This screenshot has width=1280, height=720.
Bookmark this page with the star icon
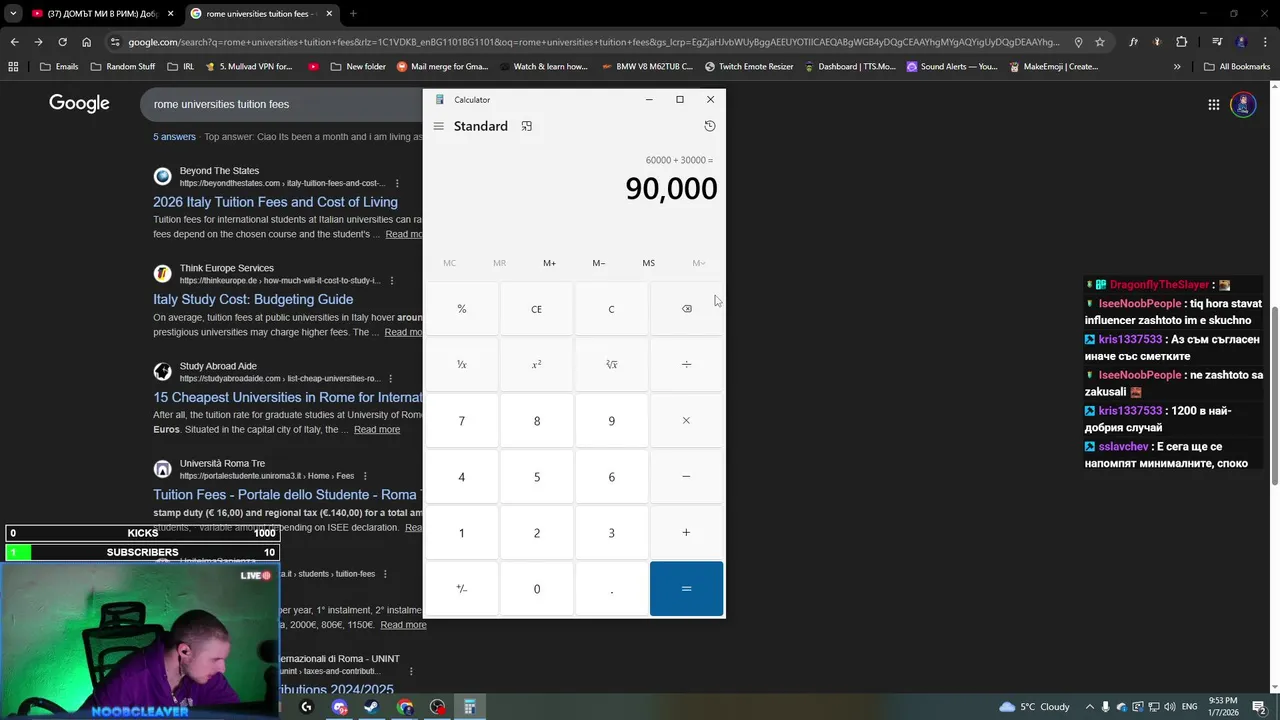pyautogui.click(x=1100, y=42)
